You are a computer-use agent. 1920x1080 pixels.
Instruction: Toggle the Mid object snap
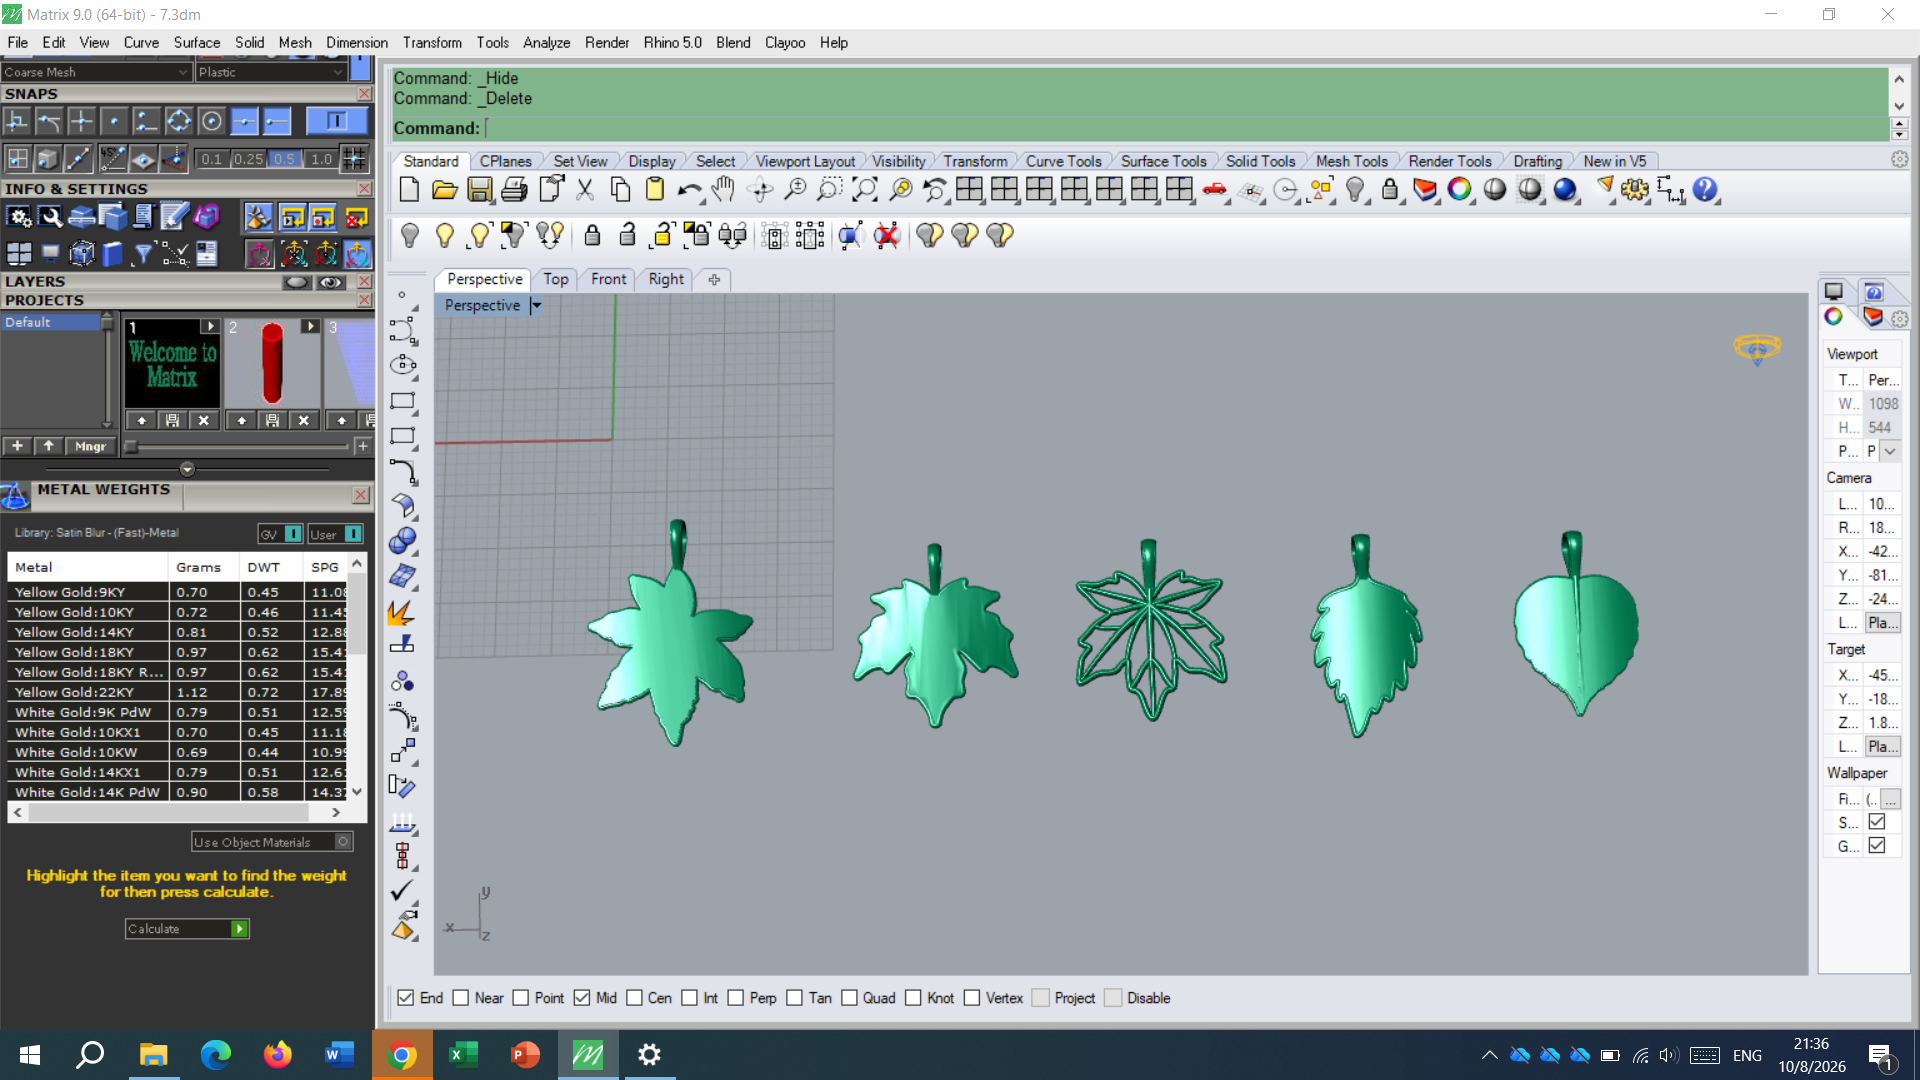[x=582, y=998]
